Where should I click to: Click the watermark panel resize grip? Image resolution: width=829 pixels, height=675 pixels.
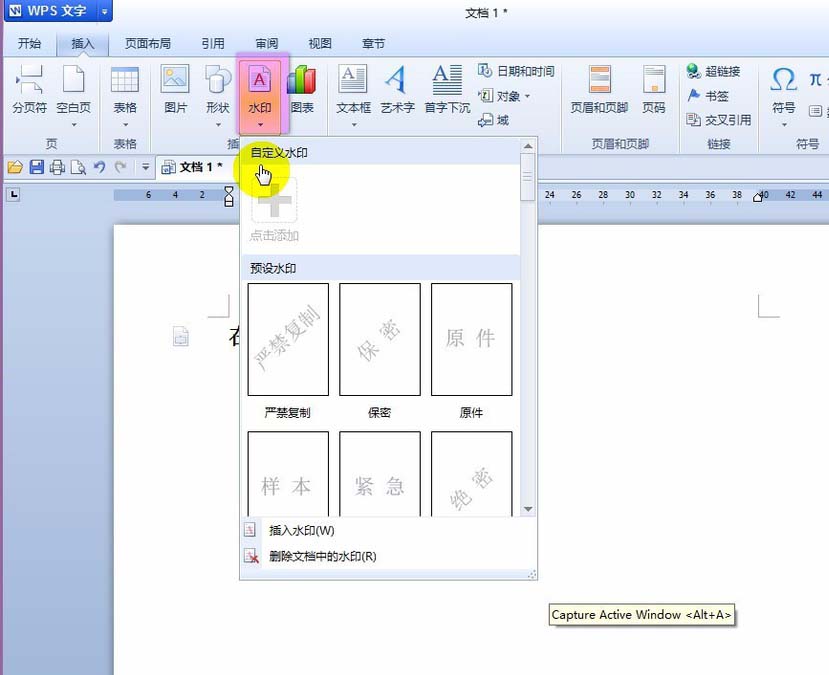point(532,575)
